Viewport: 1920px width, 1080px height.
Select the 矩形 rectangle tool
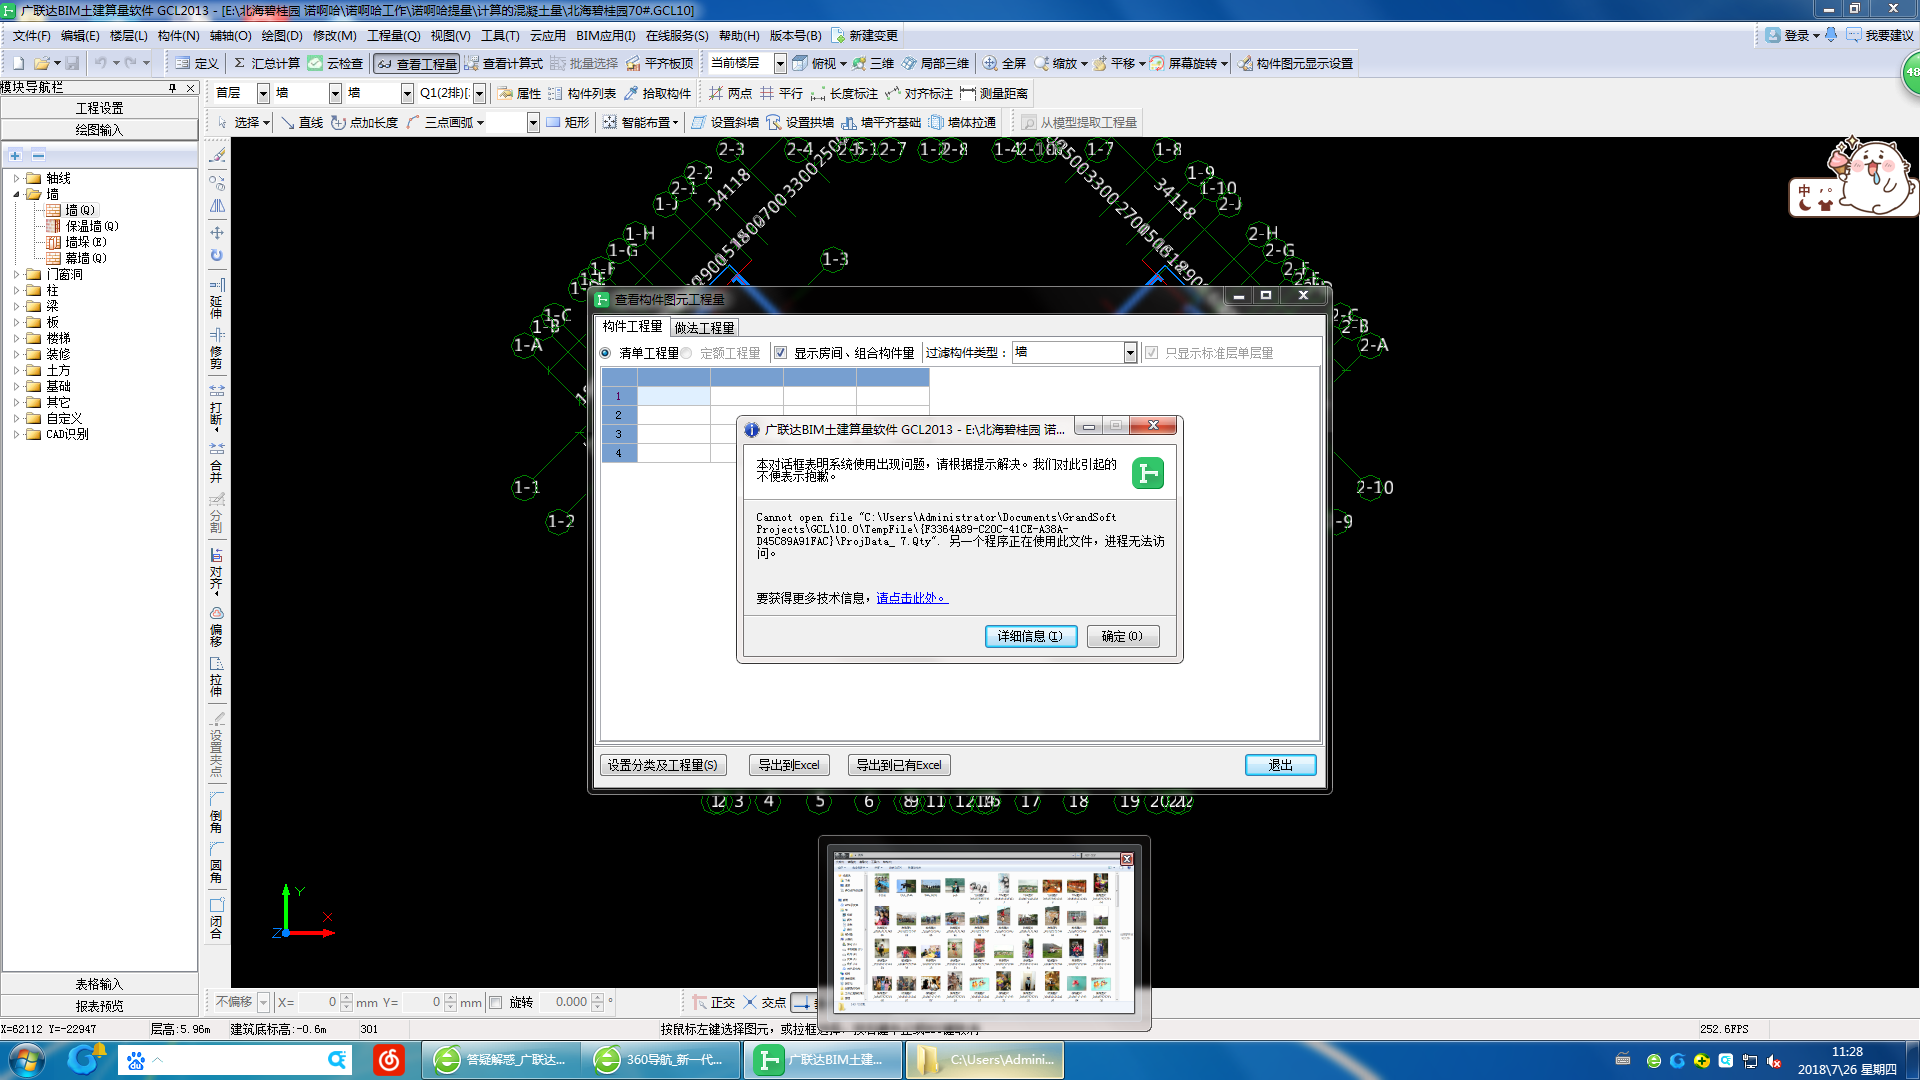click(x=567, y=122)
